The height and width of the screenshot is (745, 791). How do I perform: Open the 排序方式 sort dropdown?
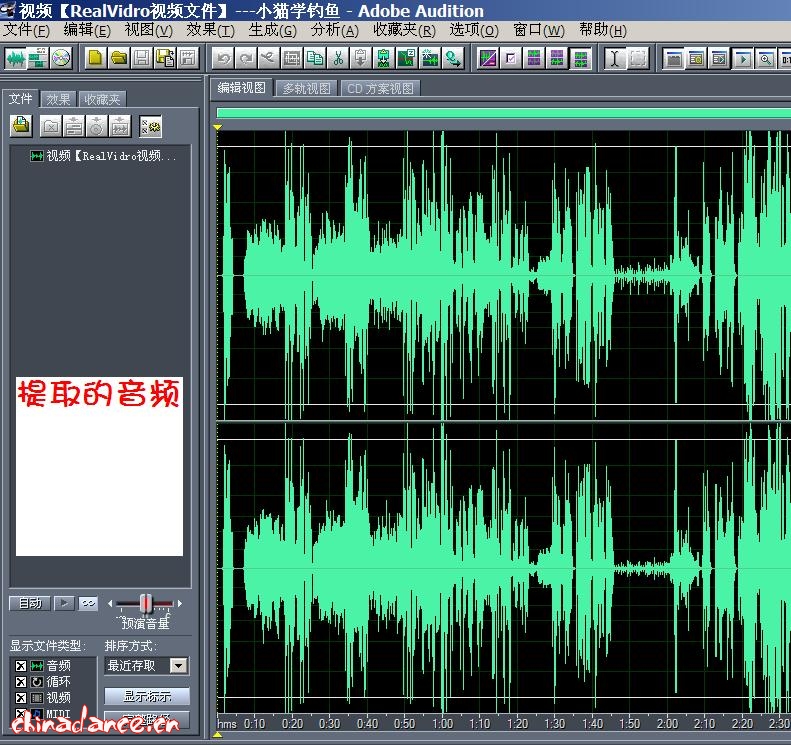point(178,666)
